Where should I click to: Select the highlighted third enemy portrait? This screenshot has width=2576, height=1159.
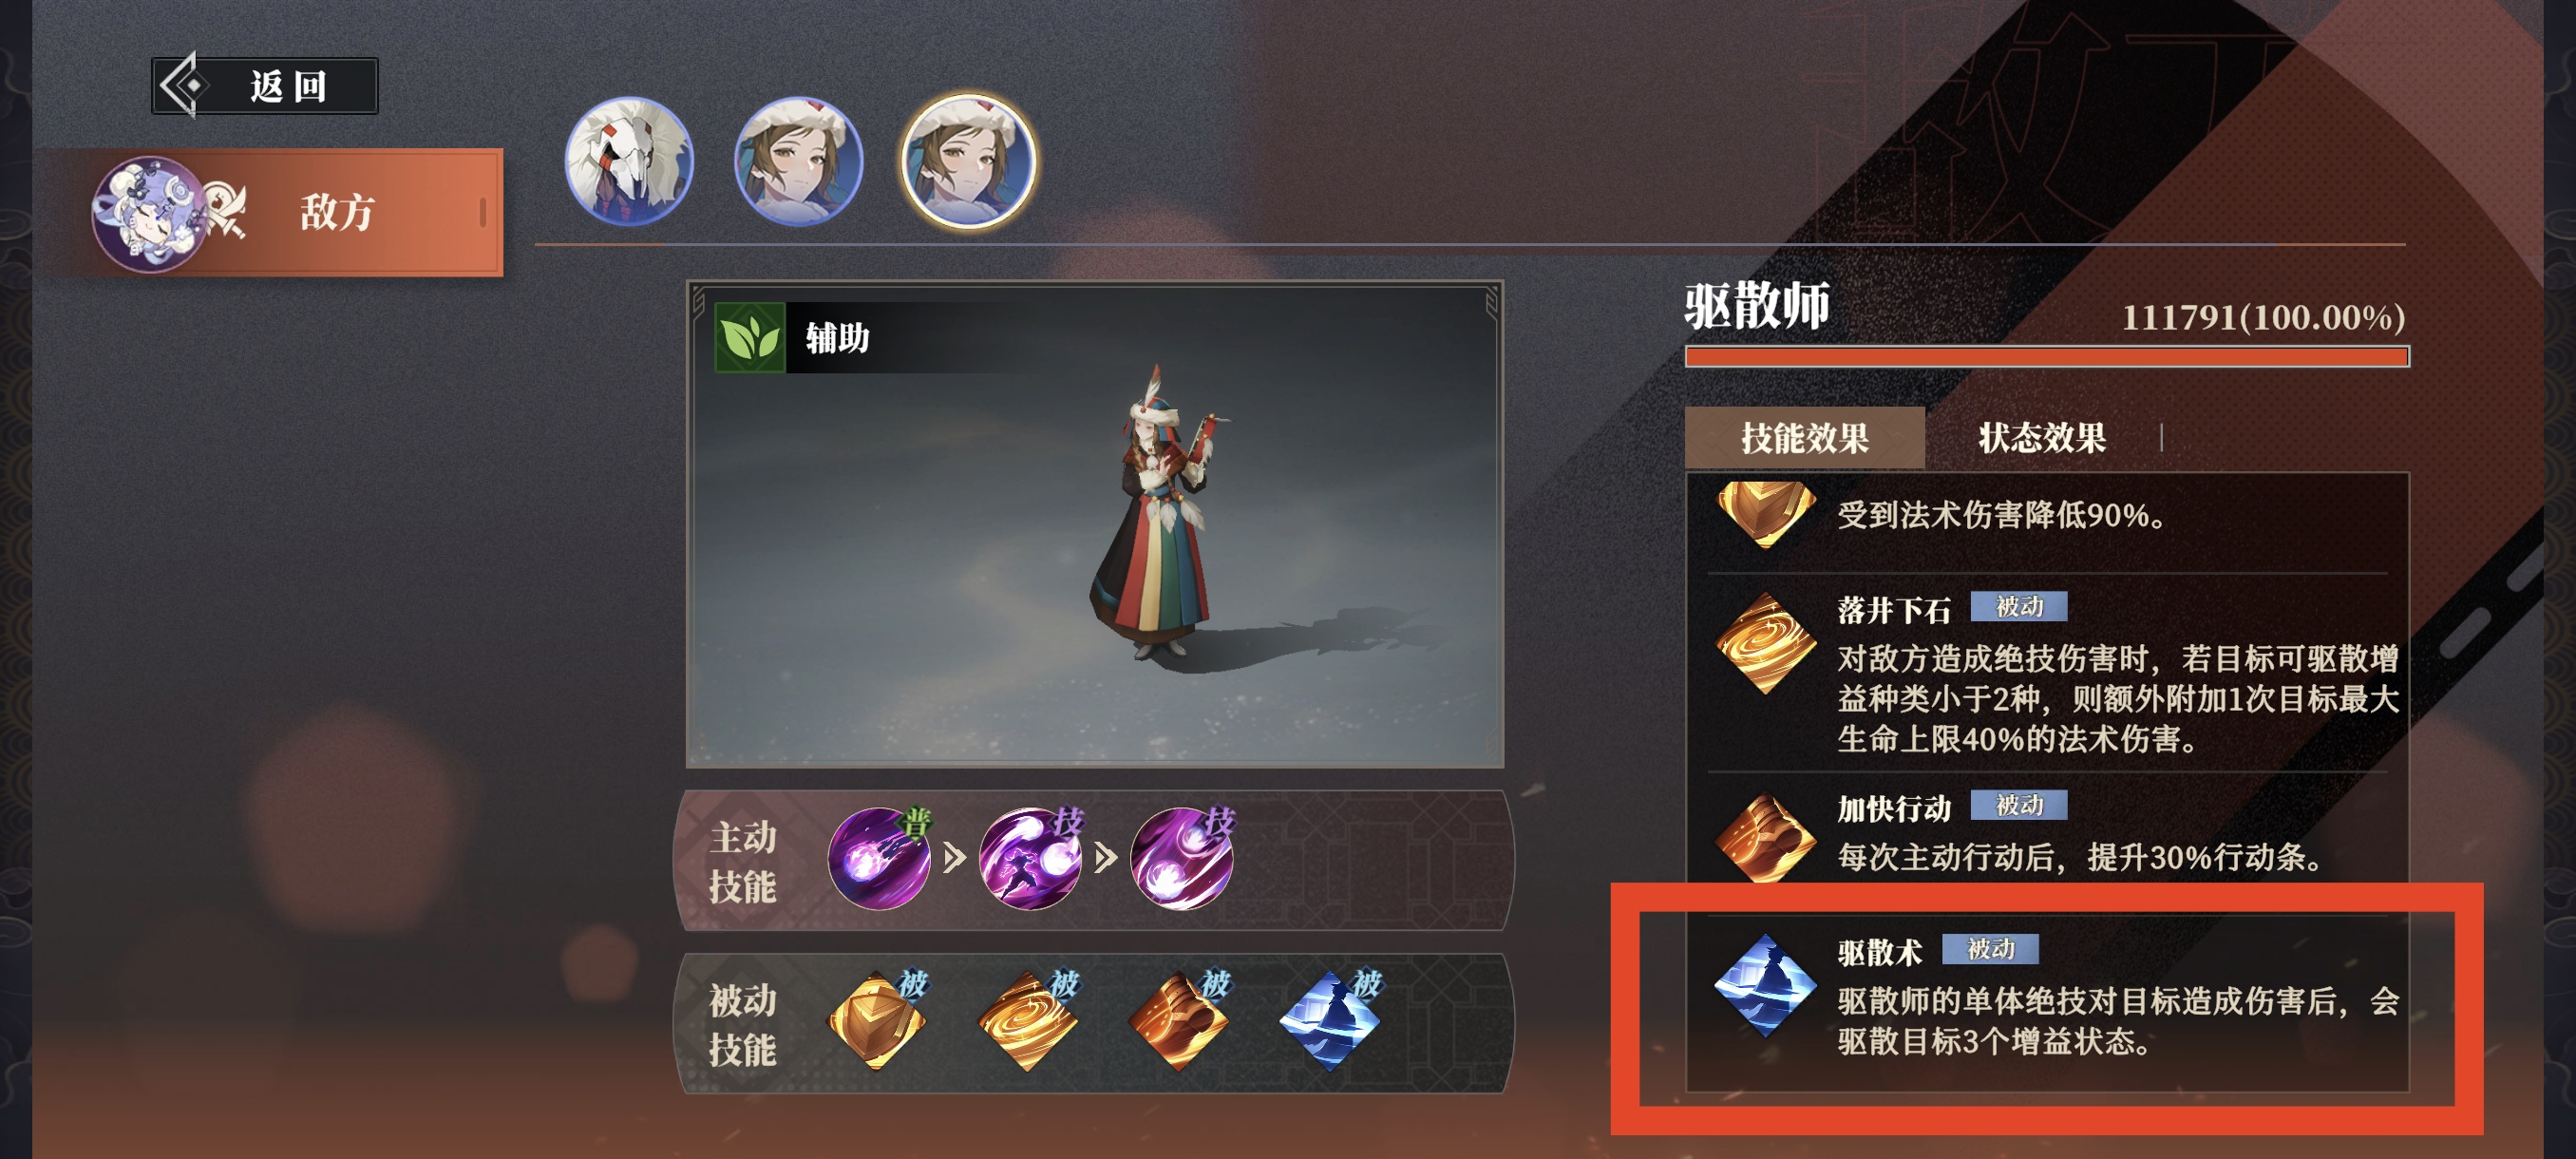968,161
